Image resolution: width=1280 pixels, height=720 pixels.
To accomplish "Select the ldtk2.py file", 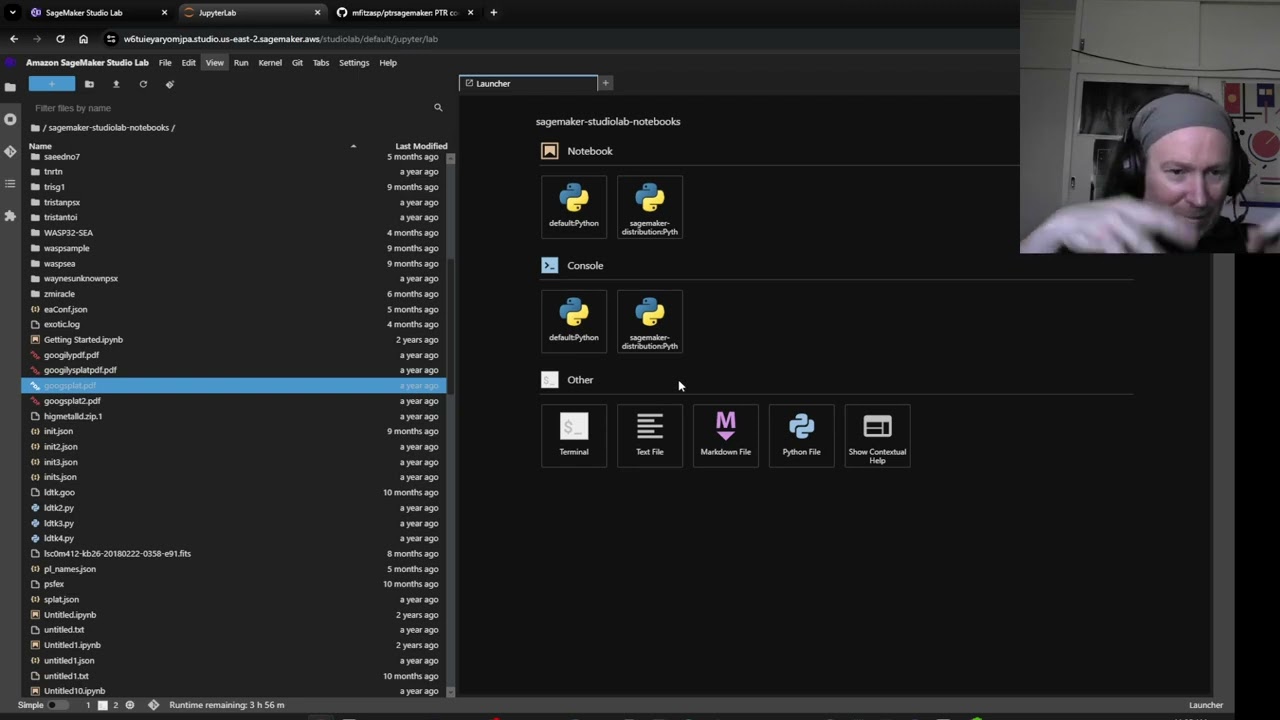I will coord(234,508).
